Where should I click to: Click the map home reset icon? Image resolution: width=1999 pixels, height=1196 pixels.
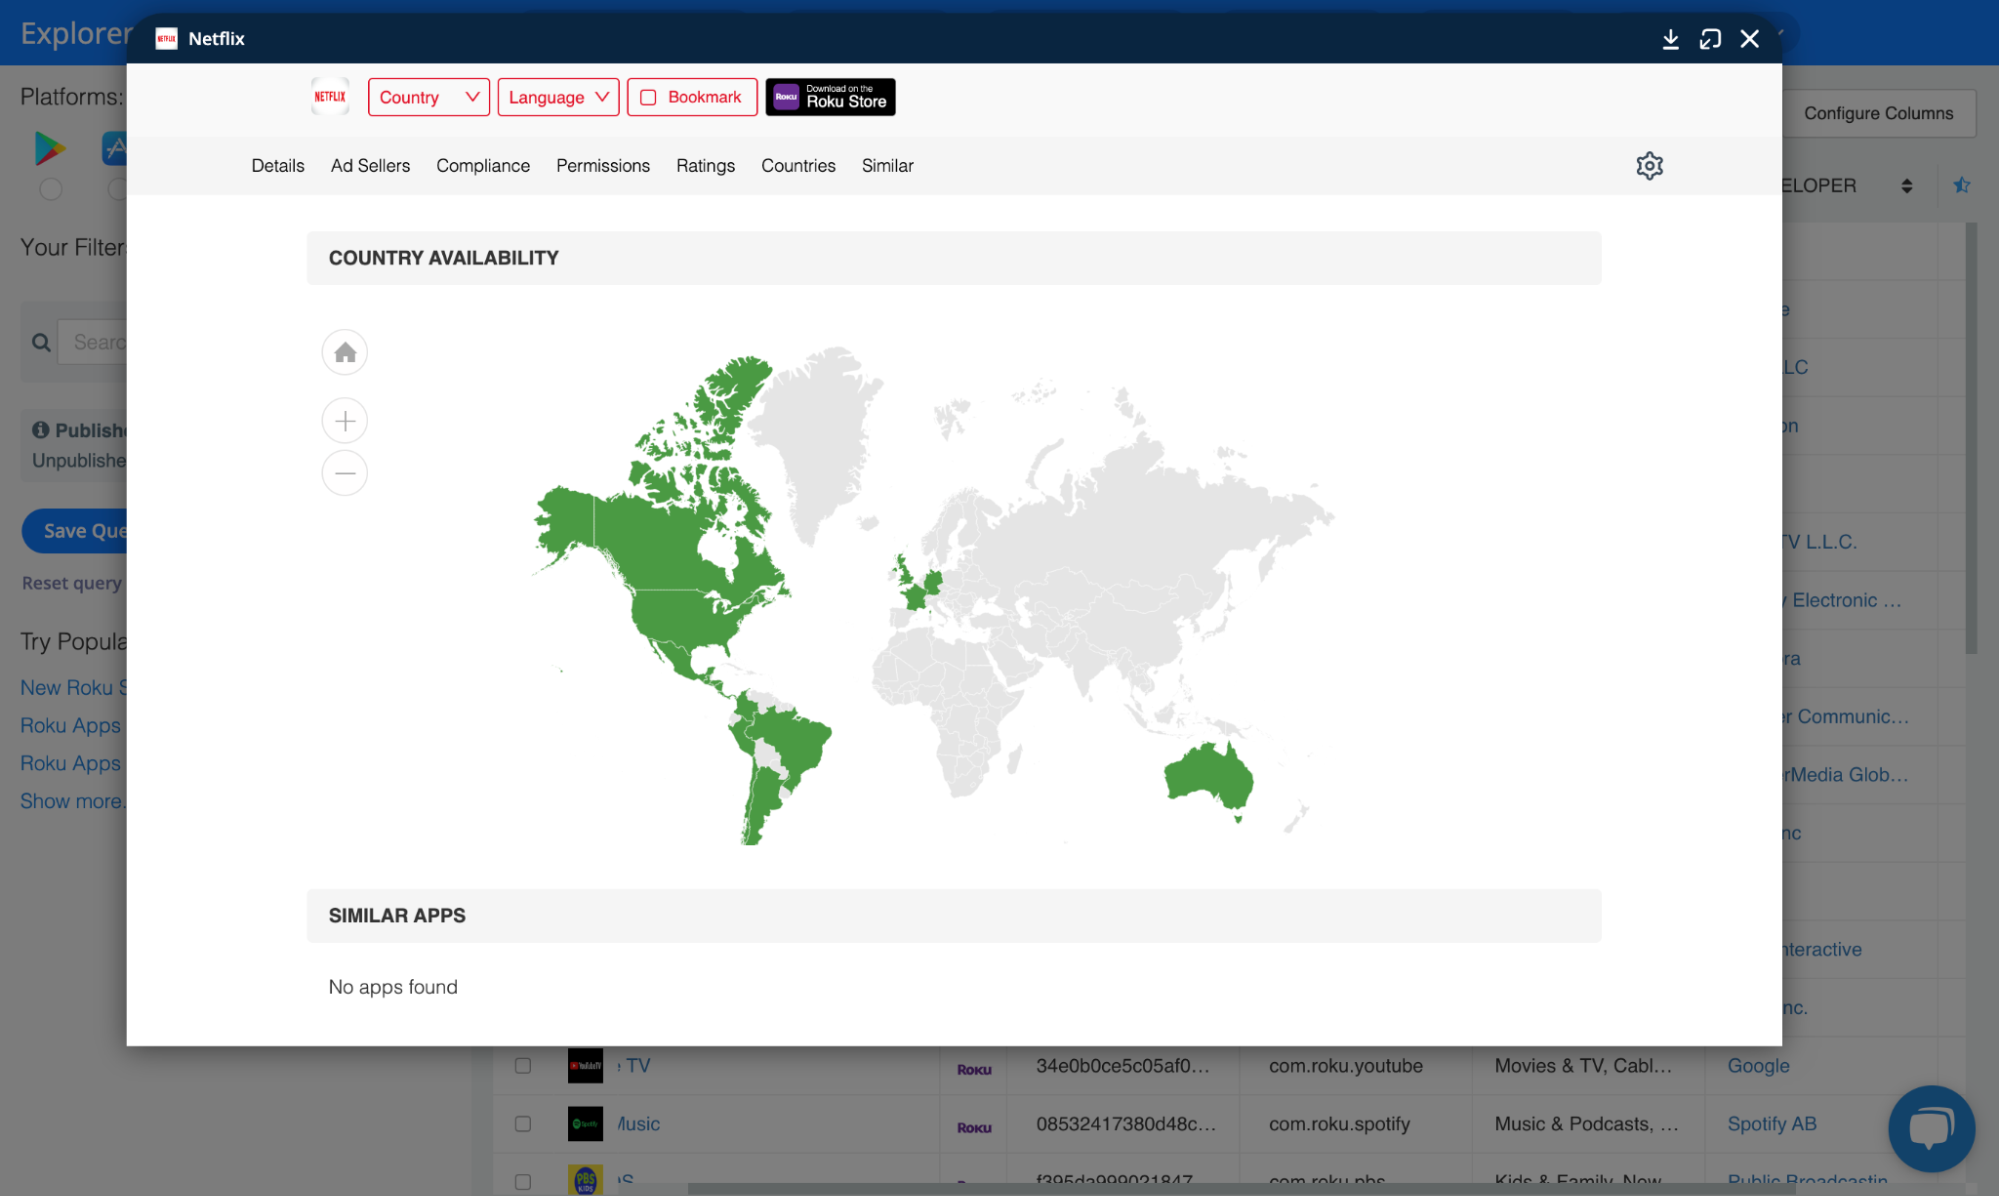344,352
